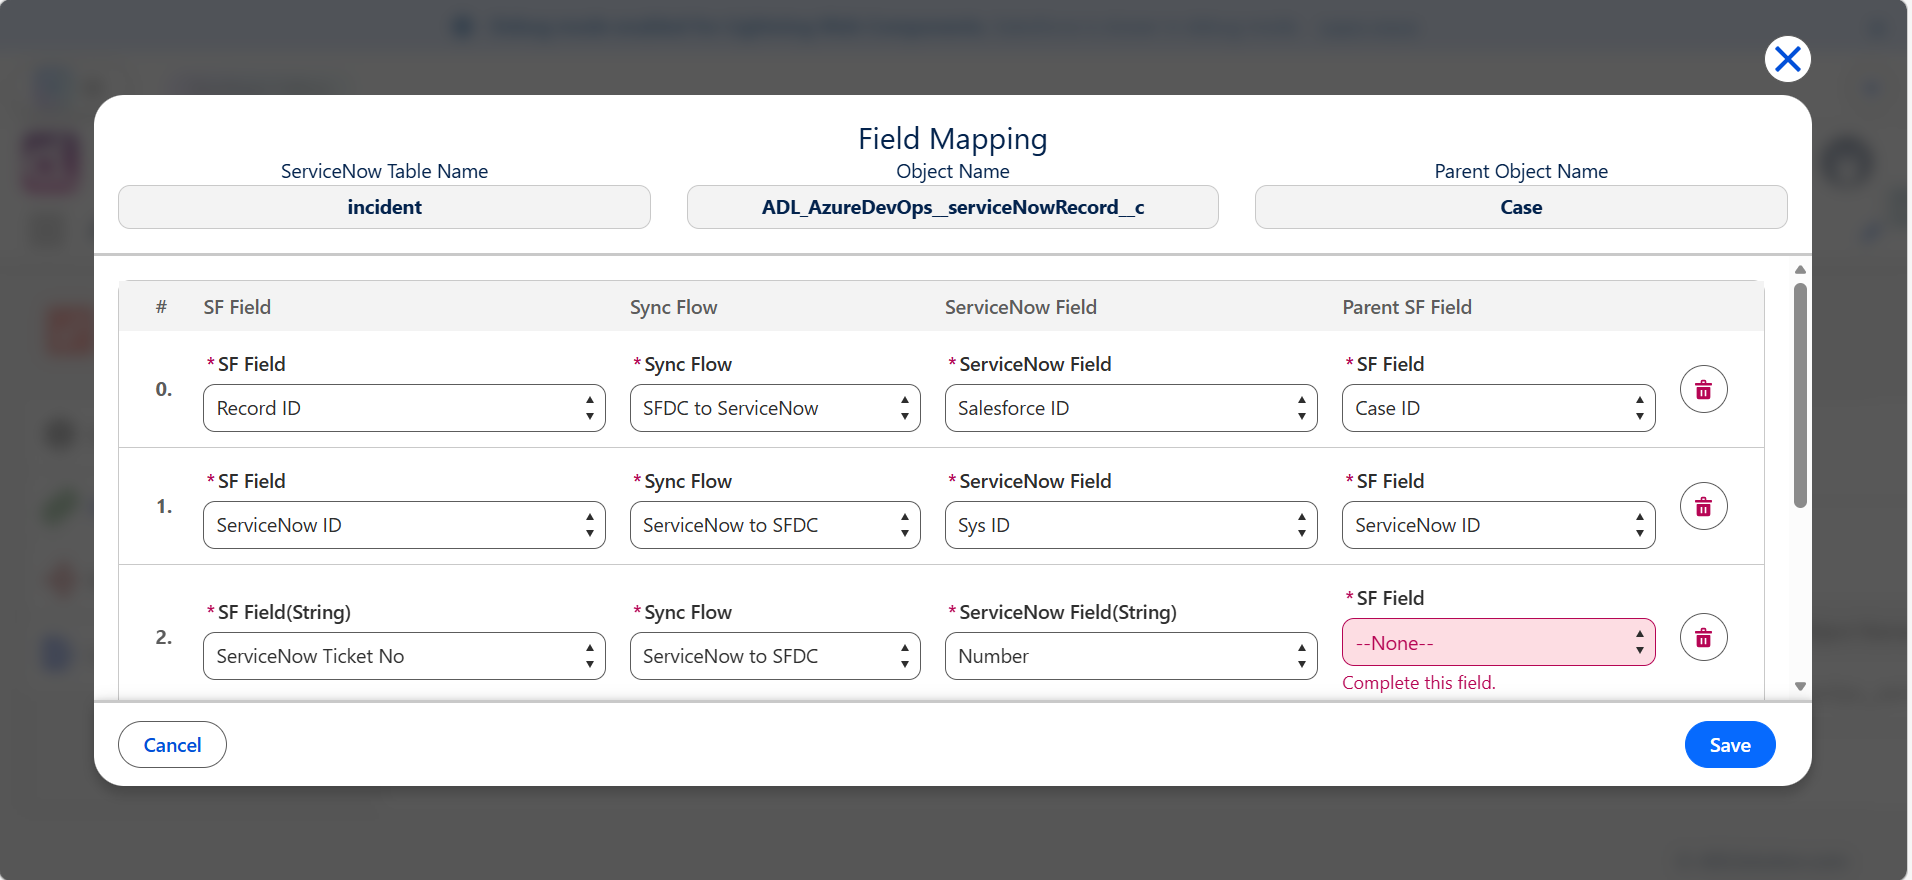
Task: Change row 1 Sync Flow dropdown
Action: click(x=775, y=525)
